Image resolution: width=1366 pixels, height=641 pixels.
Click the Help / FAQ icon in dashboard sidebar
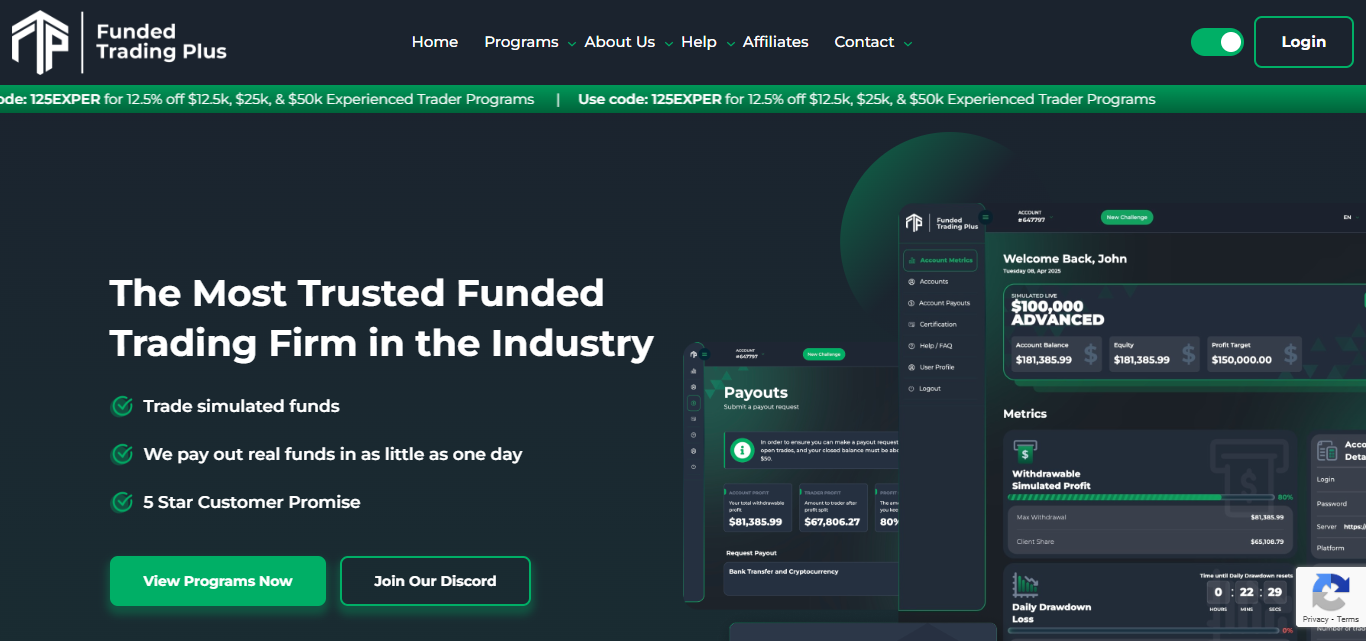[x=911, y=346]
